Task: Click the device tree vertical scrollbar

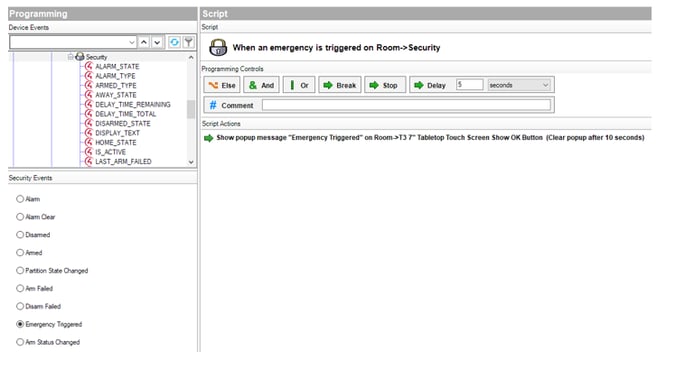Action: coord(191,109)
